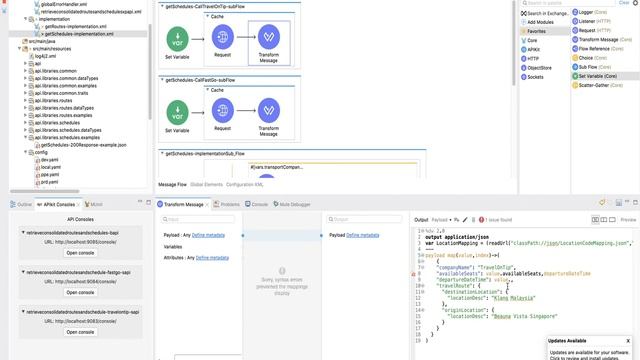Switch to split source-only layout icon

tap(612, 220)
